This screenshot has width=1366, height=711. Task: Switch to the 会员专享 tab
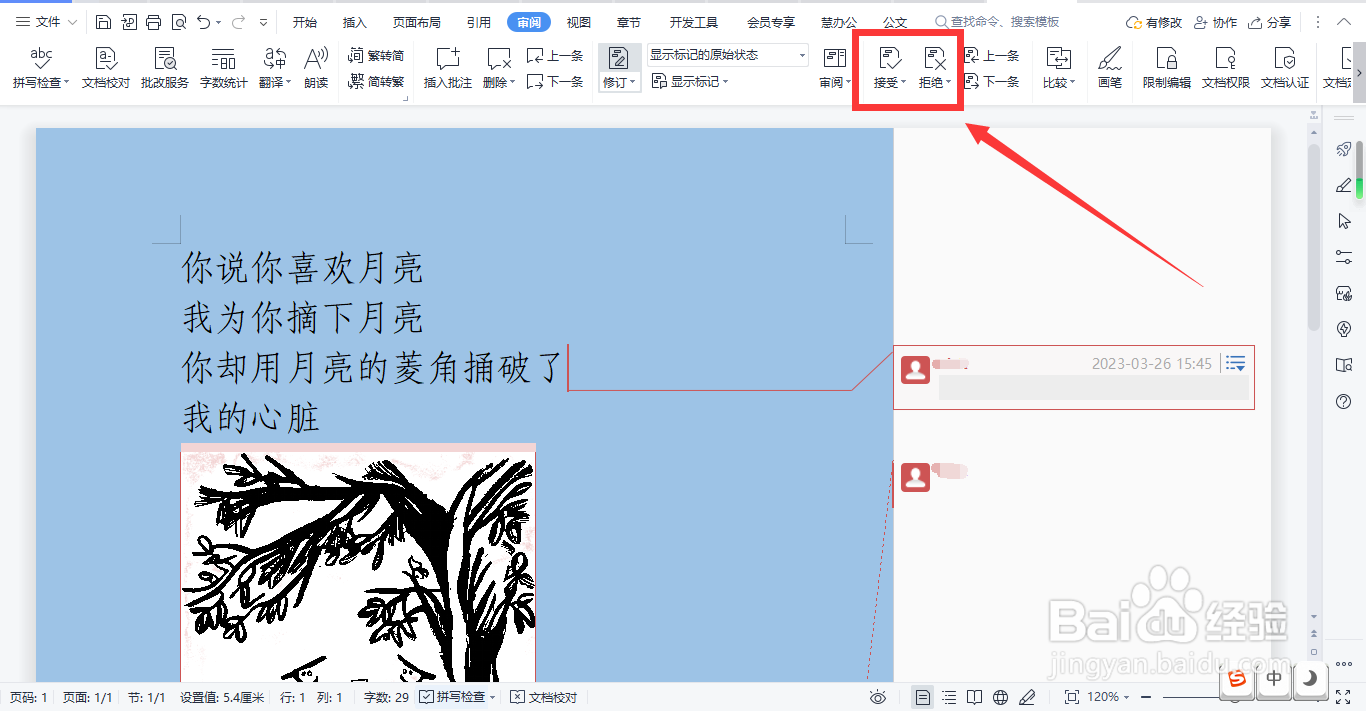pos(771,22)
